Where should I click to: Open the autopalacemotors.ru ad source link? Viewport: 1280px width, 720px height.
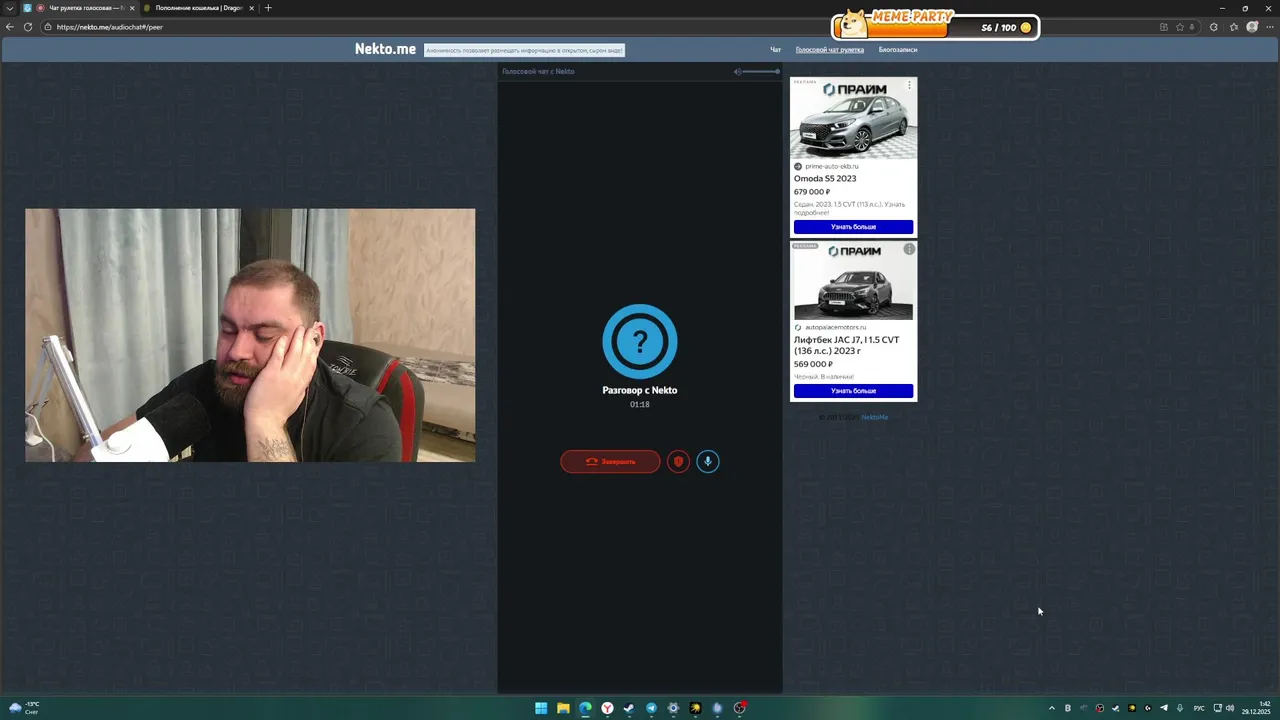pos(835,327)
